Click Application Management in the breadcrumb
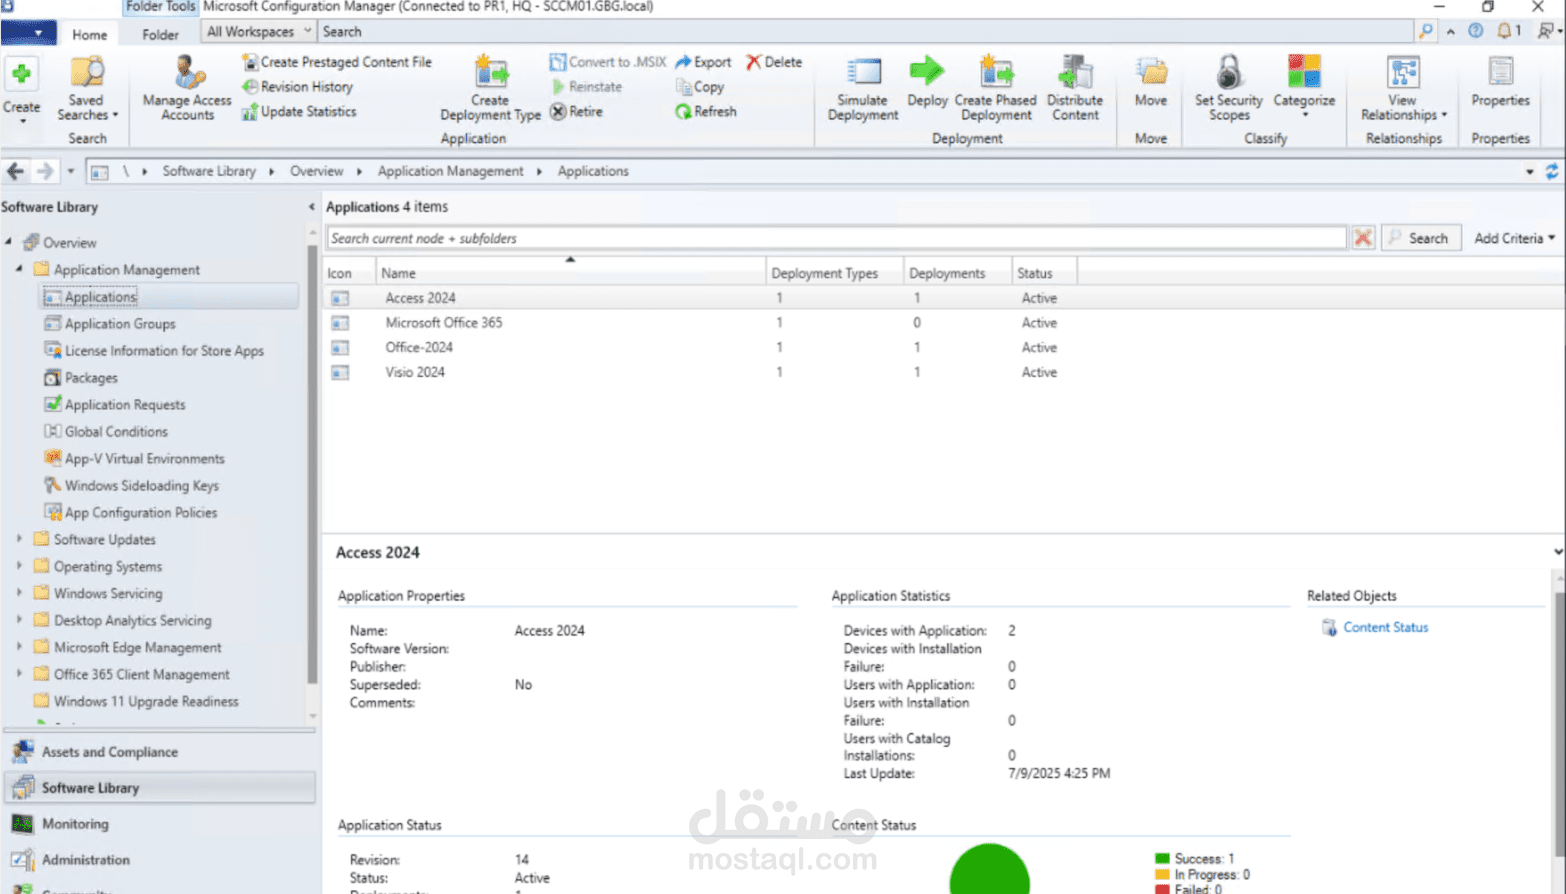 click(450, 171)
